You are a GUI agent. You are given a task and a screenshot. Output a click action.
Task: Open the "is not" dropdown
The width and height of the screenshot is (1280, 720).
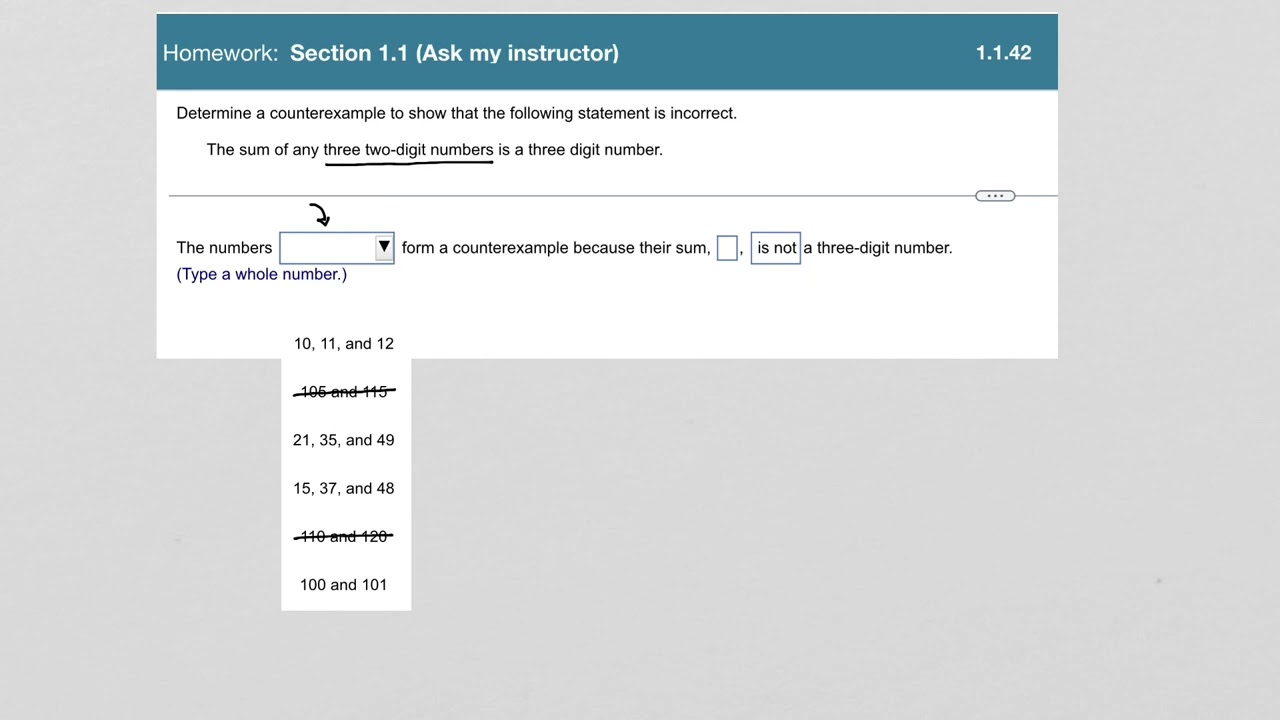(776, 248)
